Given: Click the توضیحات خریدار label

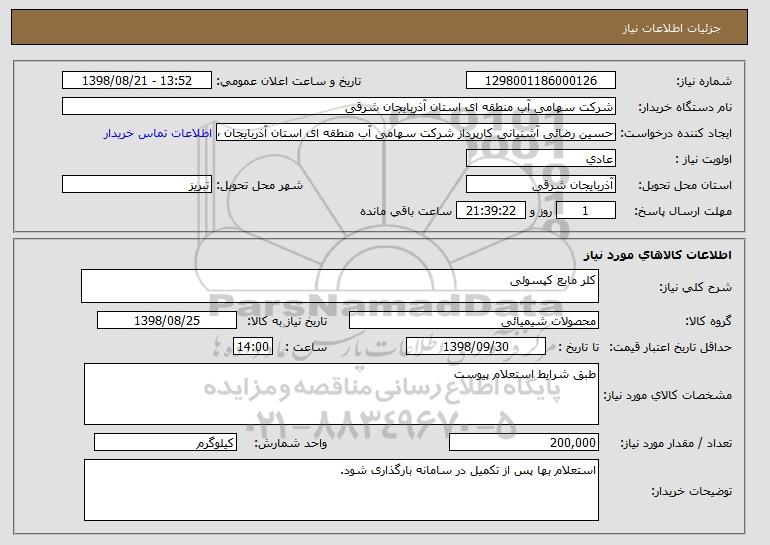Looking at the screenshot, I should (x=691, y=491).
